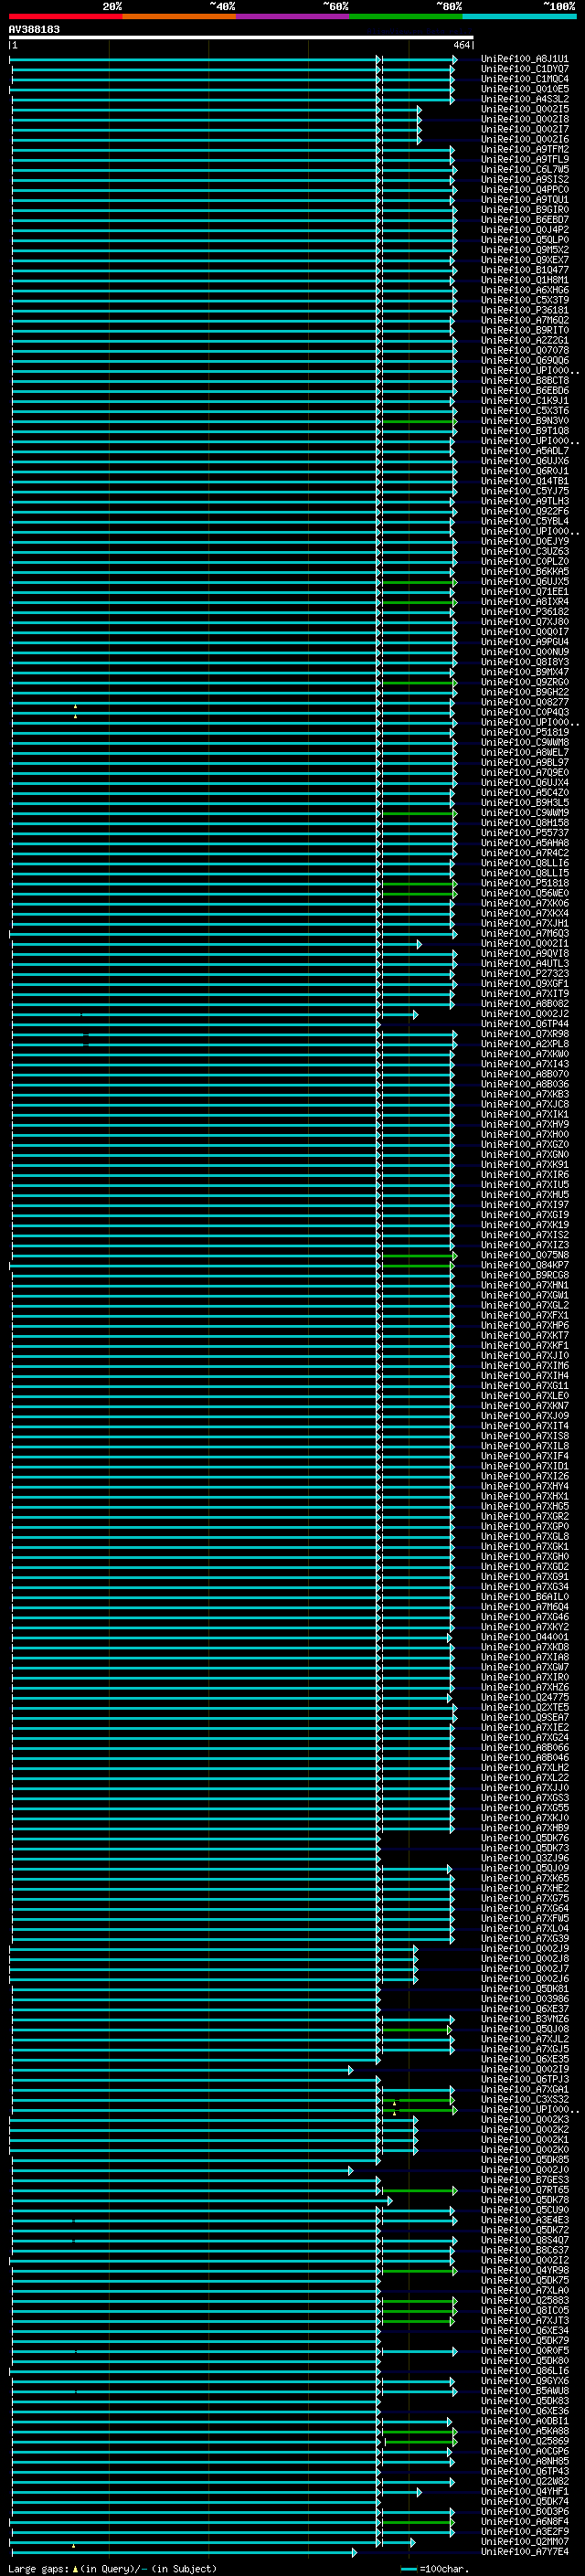The image size is (585, 2576).
Task: Open hit UniRef100_B3VMZ6
Action: click(x=525, y=2019)
